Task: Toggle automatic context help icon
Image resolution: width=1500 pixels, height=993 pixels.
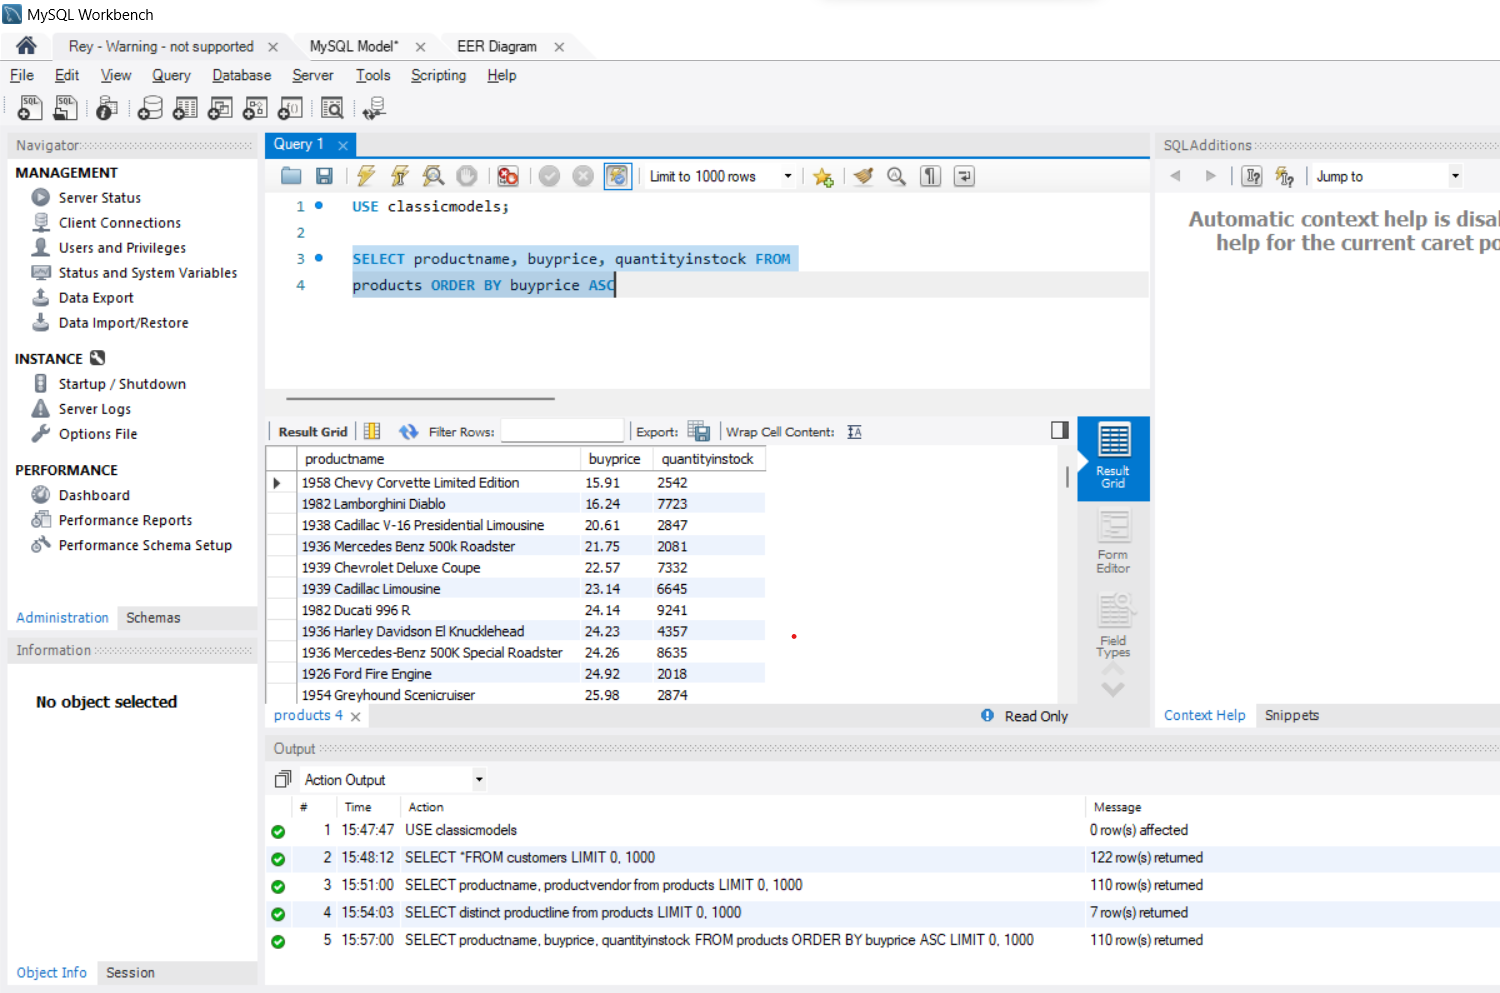Action: (x=1252, y=176)
